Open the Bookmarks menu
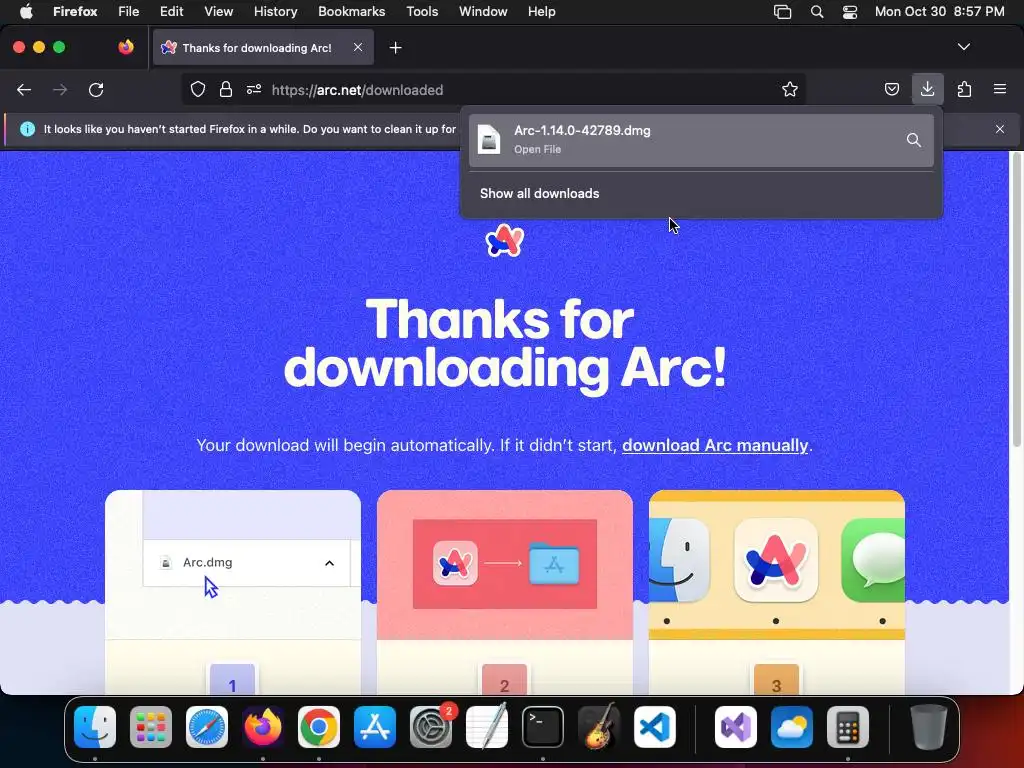Viewport: 1024px width, 768px height. [351, 11]
